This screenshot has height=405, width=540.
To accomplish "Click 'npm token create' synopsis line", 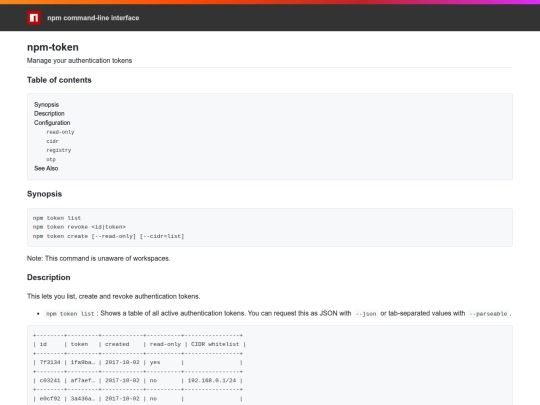I will click(x=108, y=236).
